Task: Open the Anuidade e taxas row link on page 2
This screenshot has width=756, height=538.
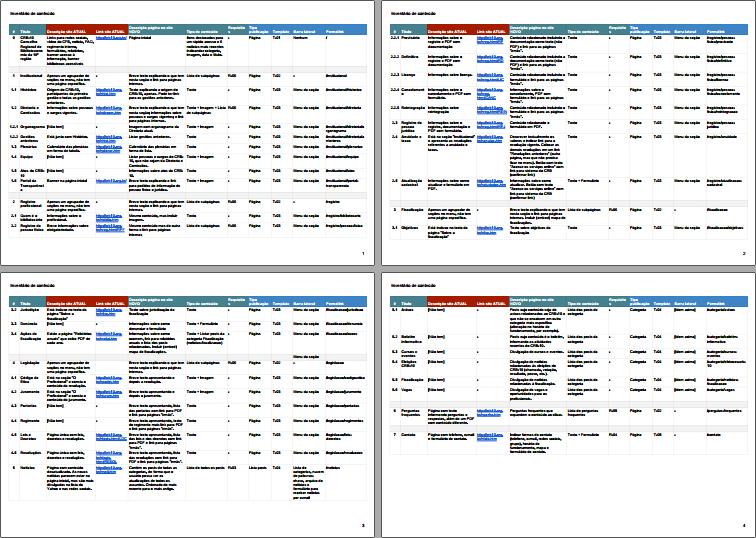Action: tap(490, 138)
